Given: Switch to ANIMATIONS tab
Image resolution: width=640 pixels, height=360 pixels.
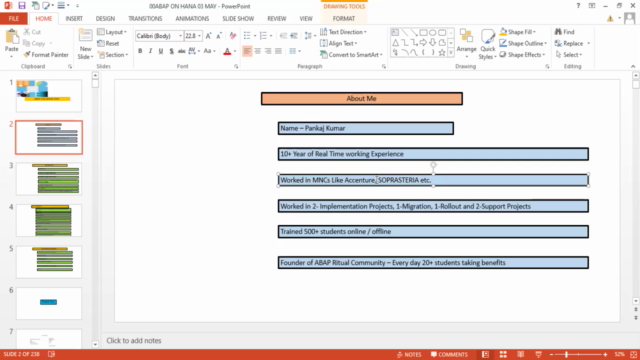Looking at the screenshot, I should point(192,19).
